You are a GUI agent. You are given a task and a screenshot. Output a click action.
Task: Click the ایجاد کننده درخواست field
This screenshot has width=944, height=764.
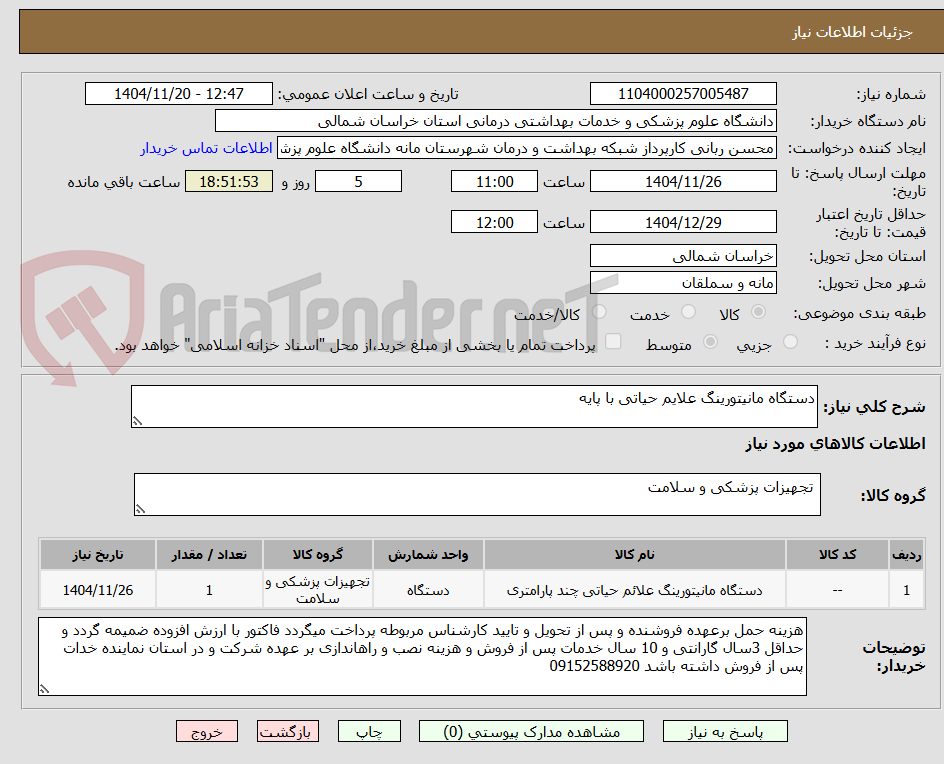click(527, 148)
